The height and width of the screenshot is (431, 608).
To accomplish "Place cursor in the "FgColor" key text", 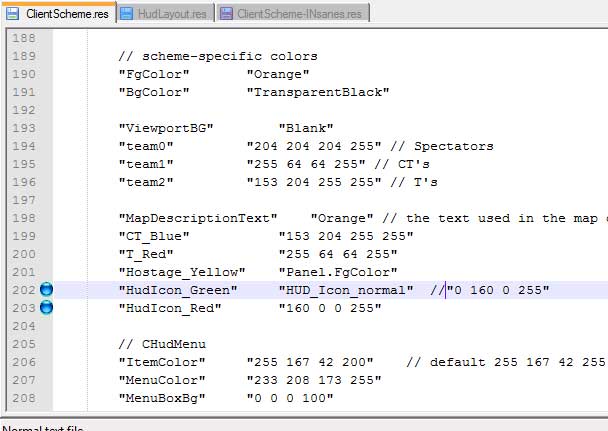I will [x=150, y=74].
